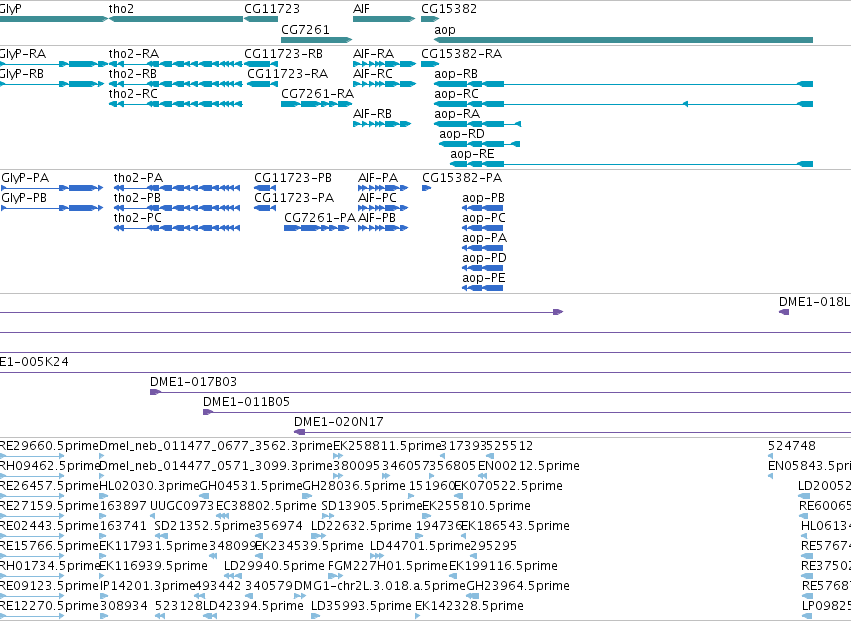851x621 pixels.
Task: Click the long aop gene bar
Action: (624, 40)
